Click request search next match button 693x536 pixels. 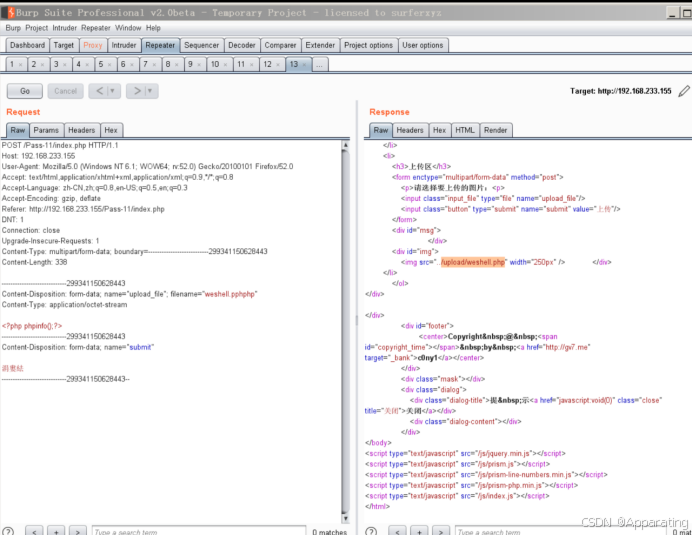[78, 532]
